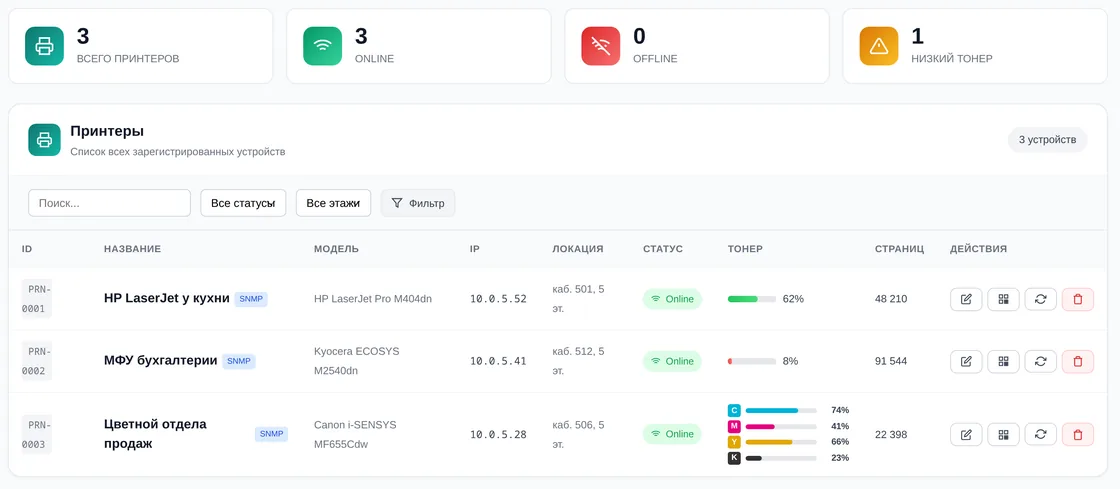Click the Online status of МФУ бухгалтерии
This screenshot has height=489, width=1120.
click(672, 361)
